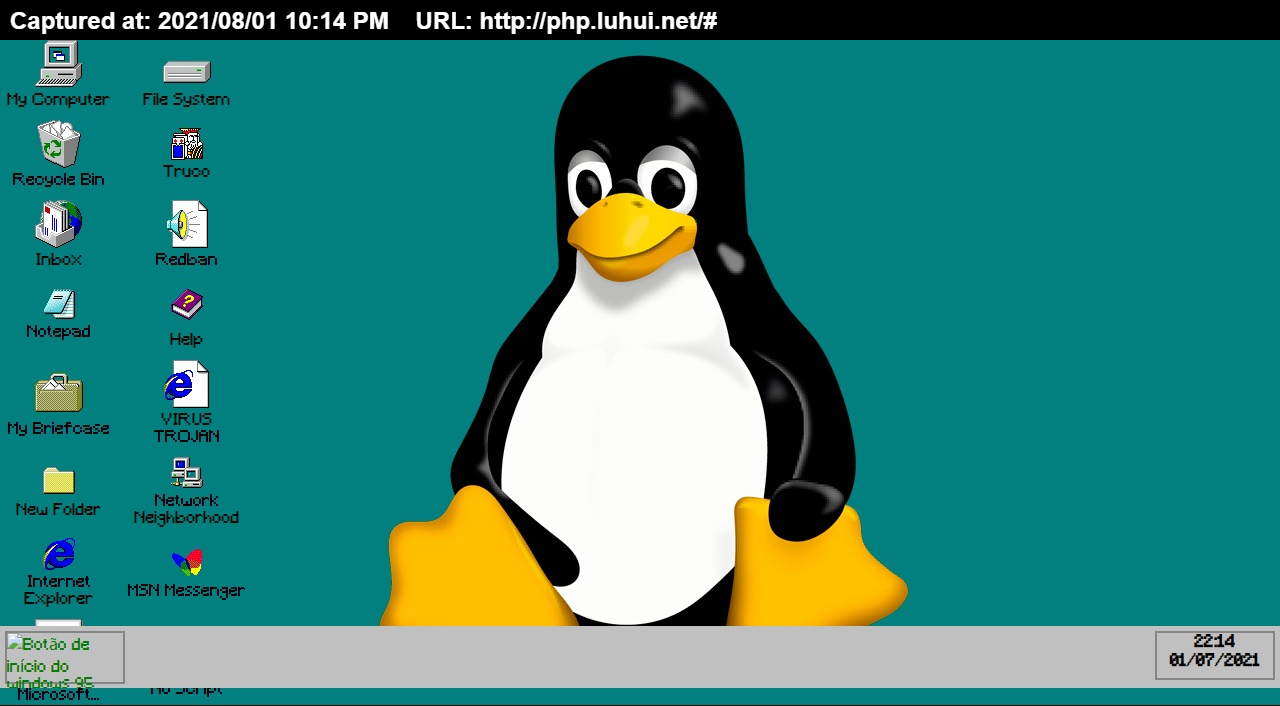The width and height of the screenshot is (1280, 706).
Task: Select the "File System" label text
Action: (x=186, y=99)
